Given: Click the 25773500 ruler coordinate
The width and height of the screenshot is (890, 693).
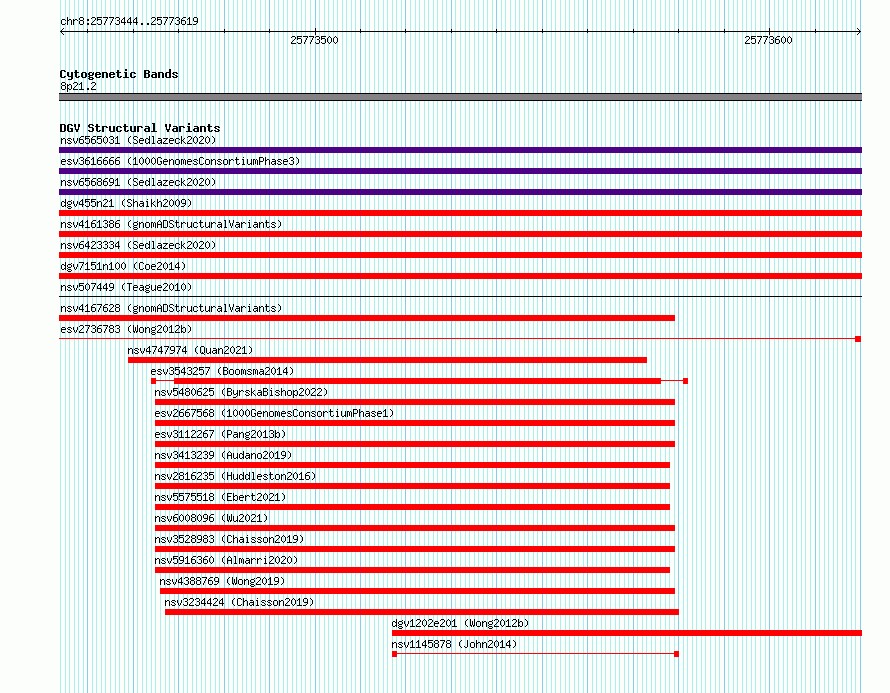Looking at the screenshot, I should click(x=314, y=40).
